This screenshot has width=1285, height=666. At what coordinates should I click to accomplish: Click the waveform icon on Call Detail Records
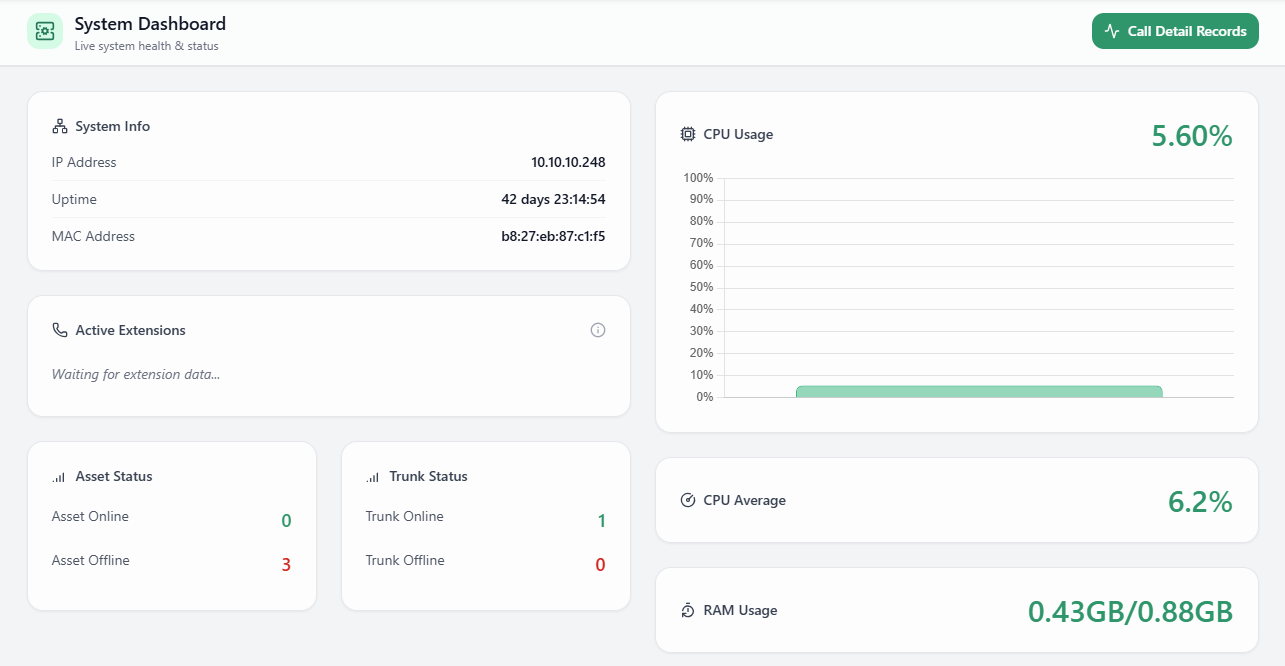click(1110, 31)
